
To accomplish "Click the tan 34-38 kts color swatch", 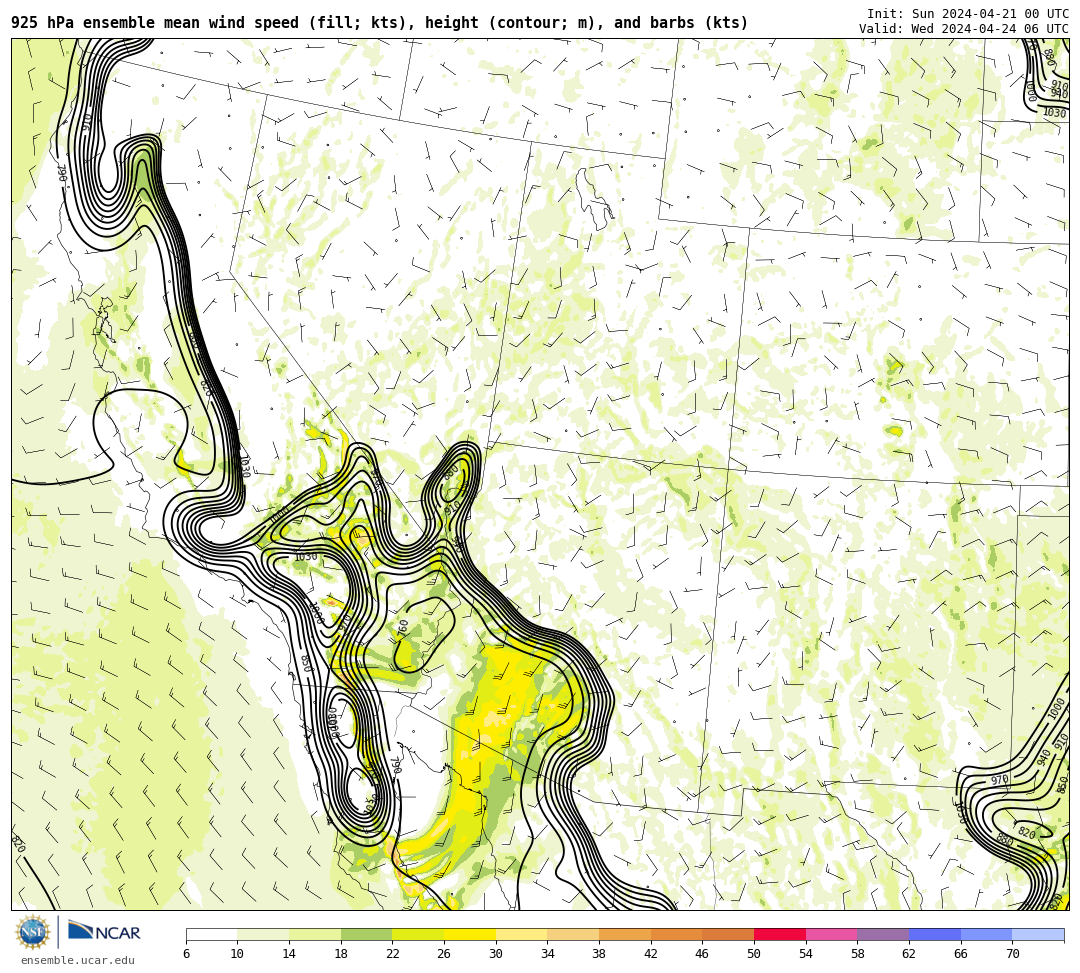I will tap(573, 934).
